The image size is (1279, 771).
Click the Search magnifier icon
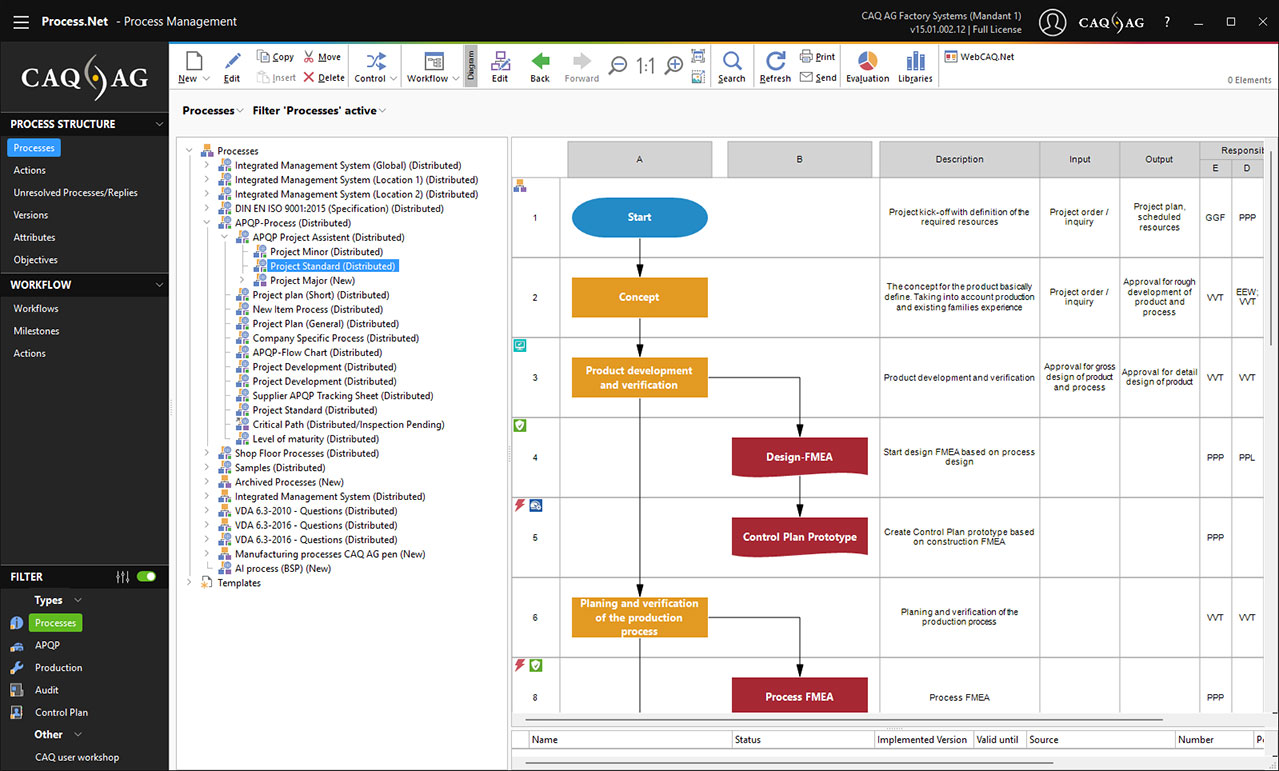731,62
